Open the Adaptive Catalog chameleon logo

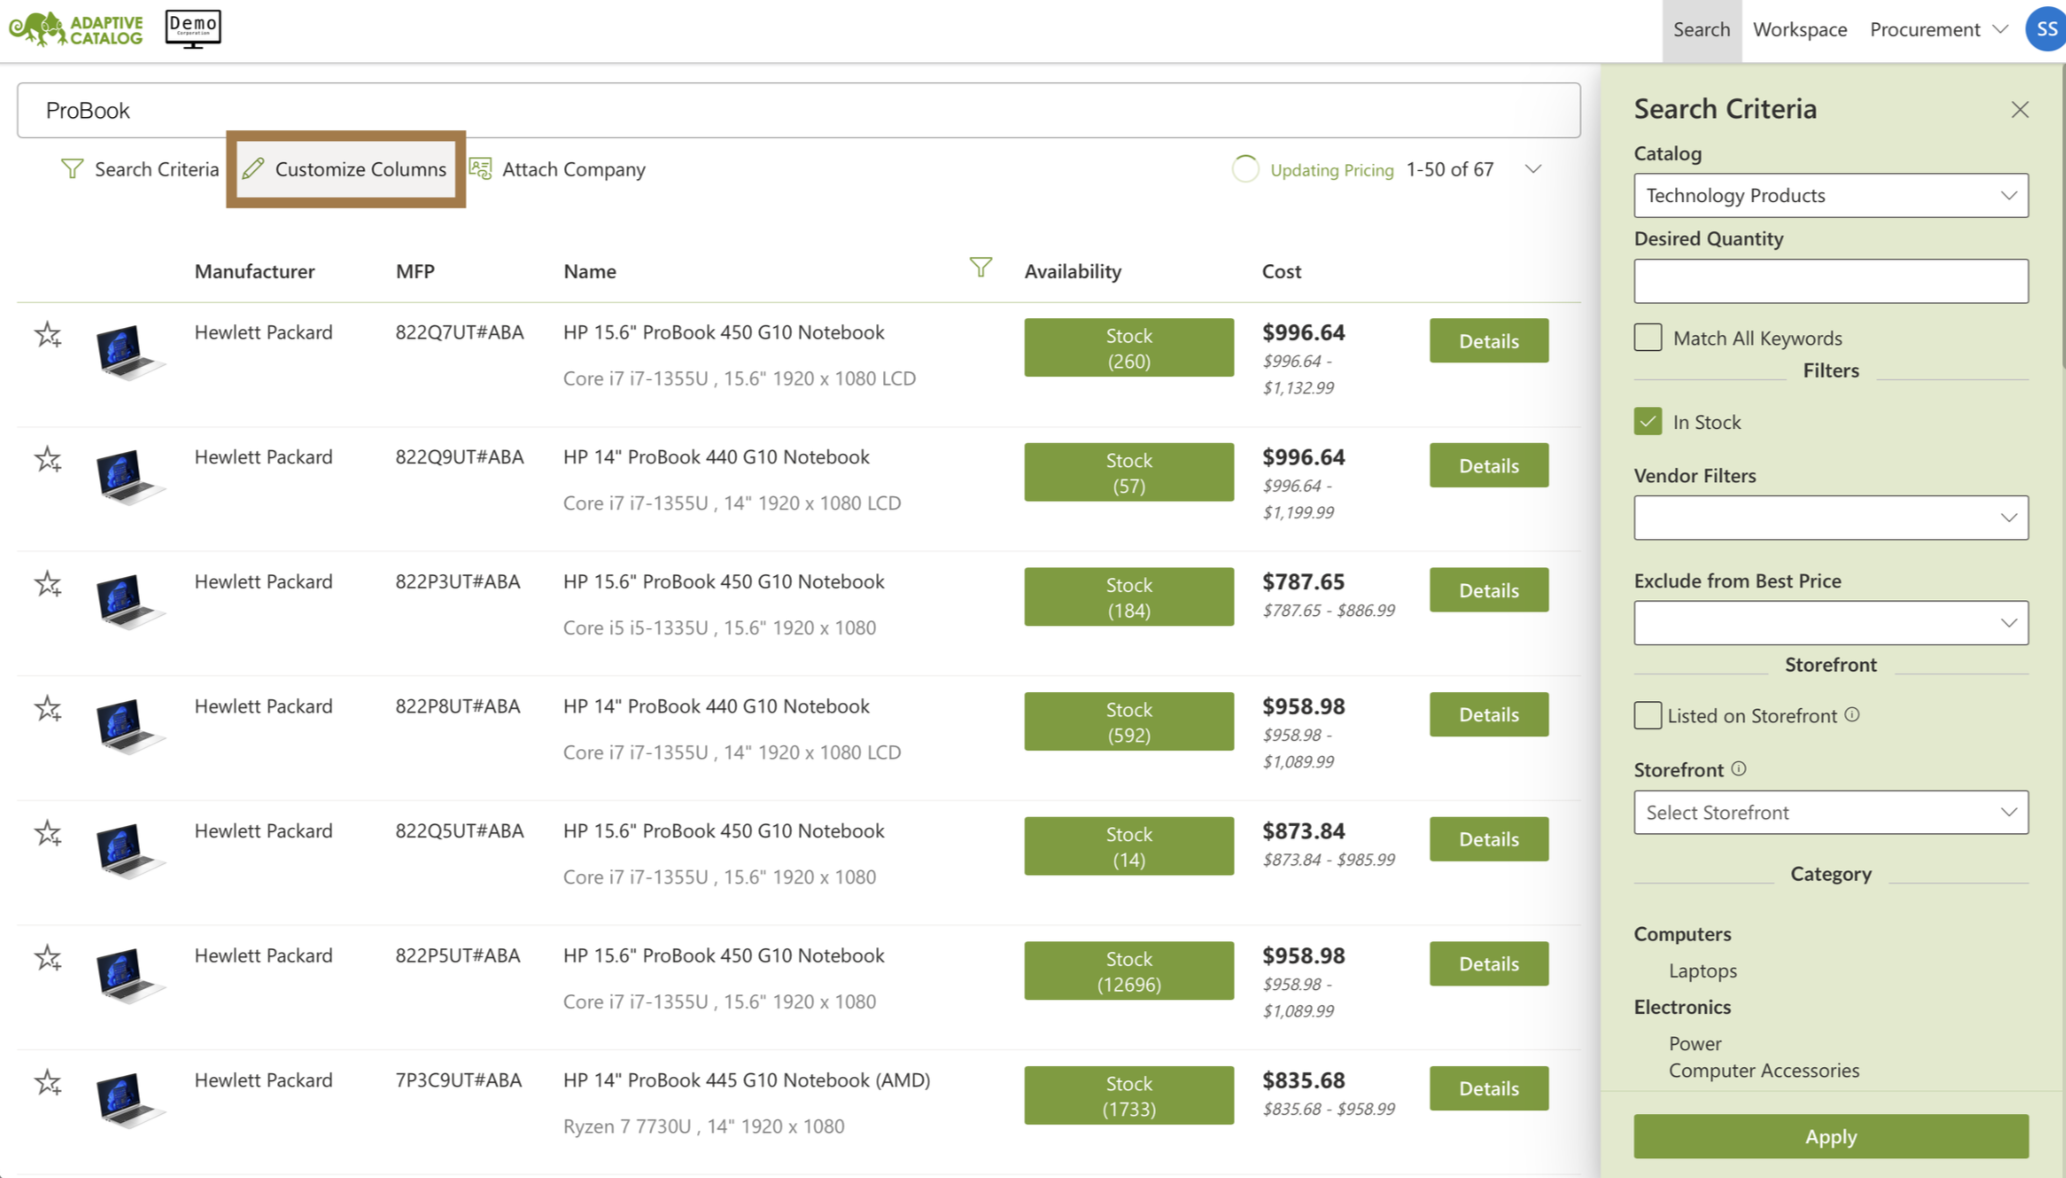coord(76,29)
